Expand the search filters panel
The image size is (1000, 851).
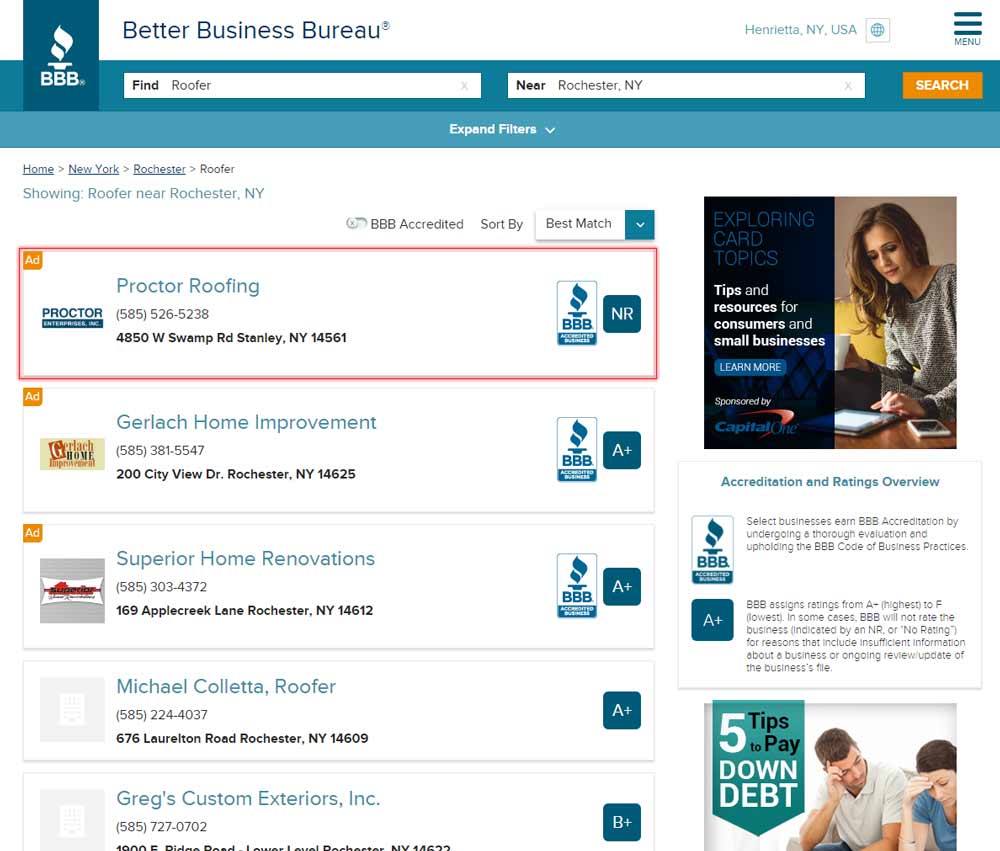pos(501,129)
